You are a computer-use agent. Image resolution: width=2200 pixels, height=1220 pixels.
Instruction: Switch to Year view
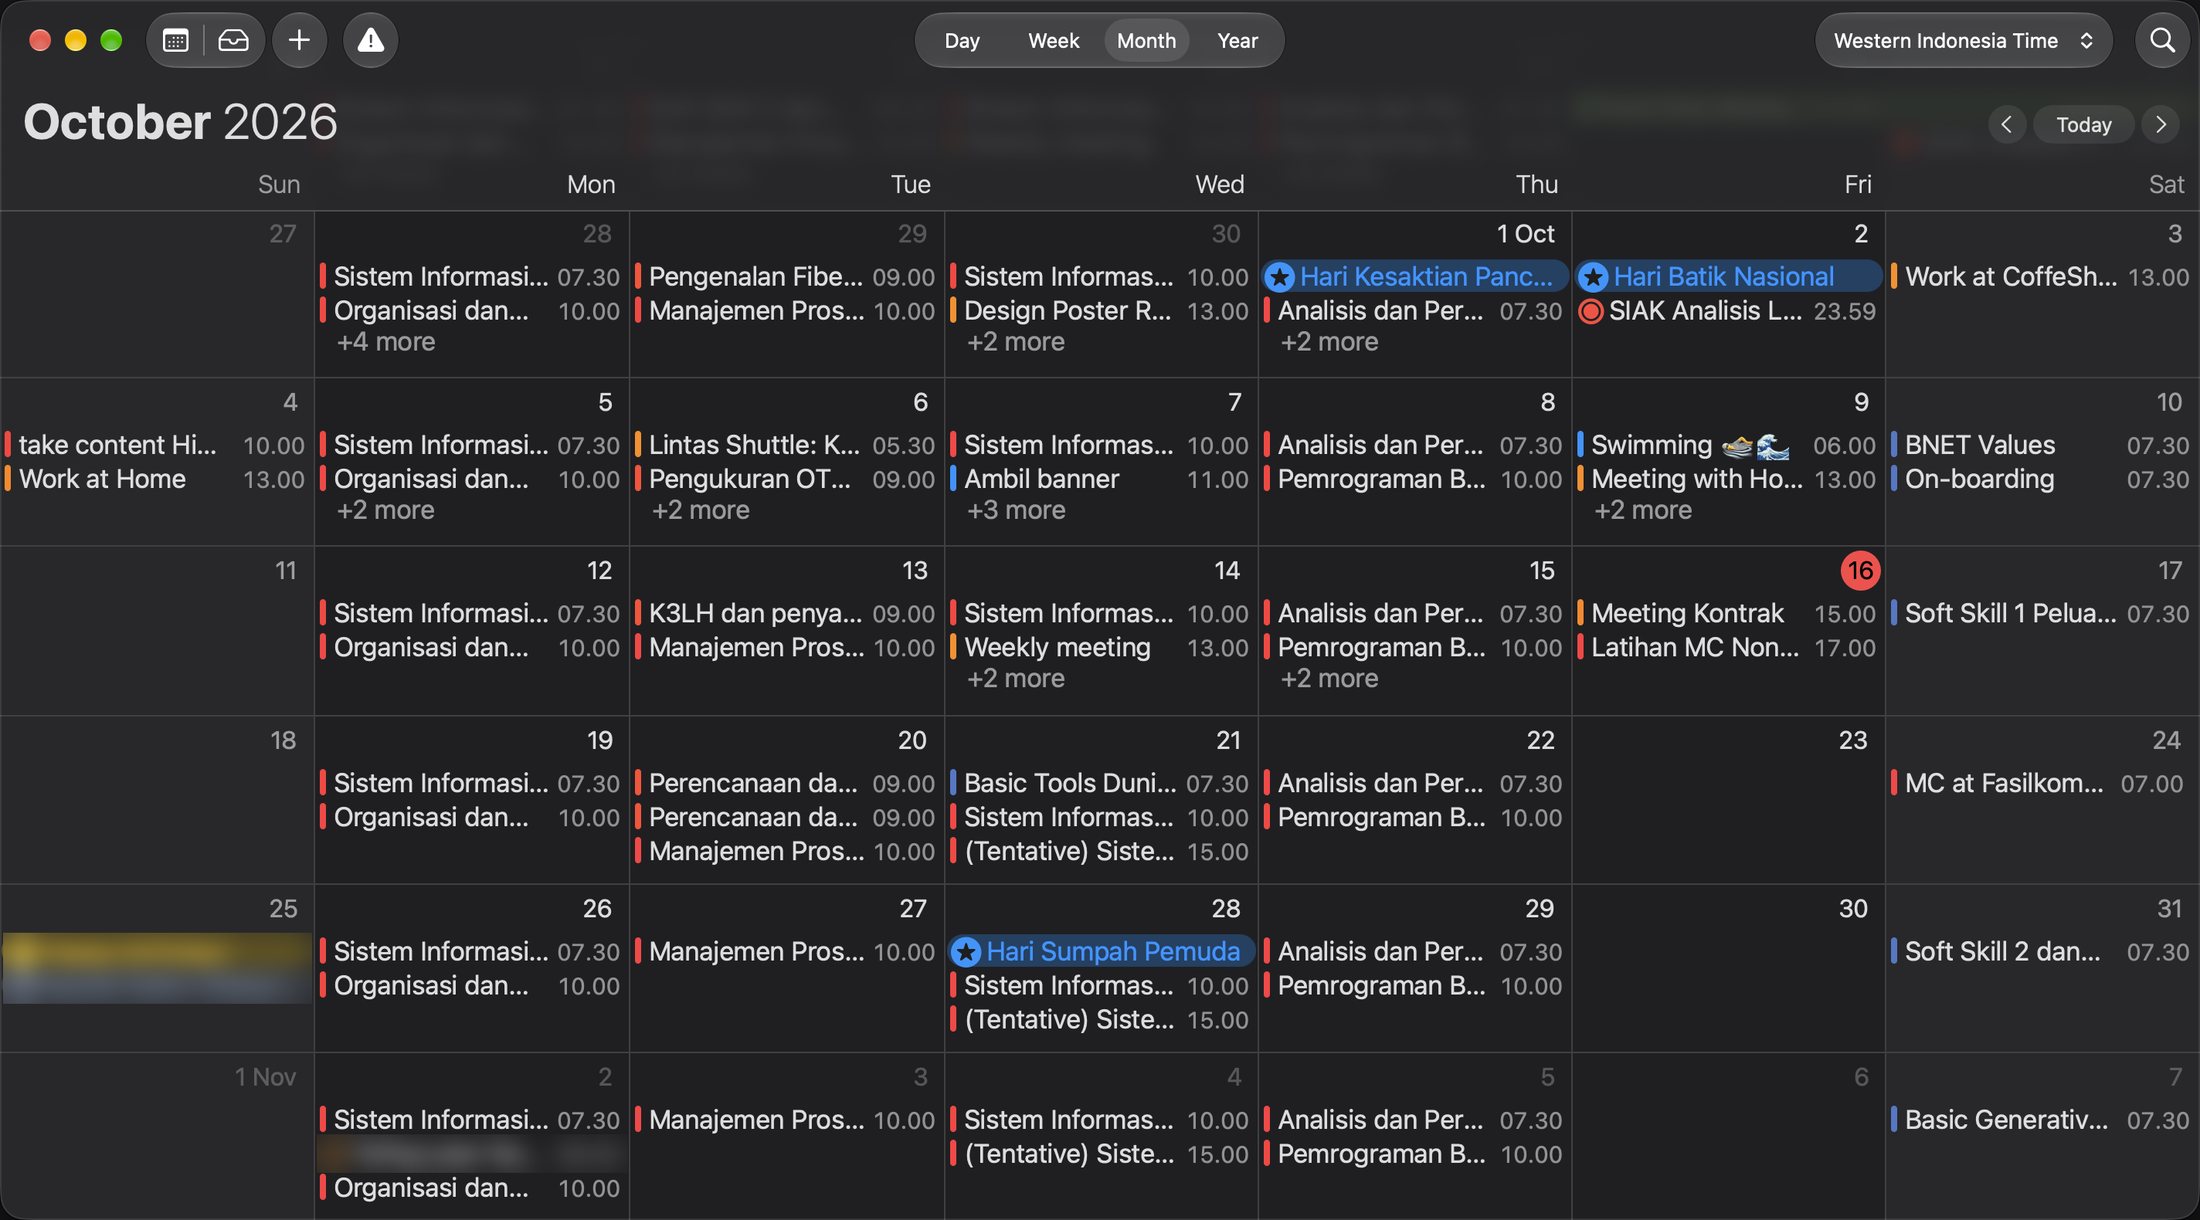(x=1237, y=41)
